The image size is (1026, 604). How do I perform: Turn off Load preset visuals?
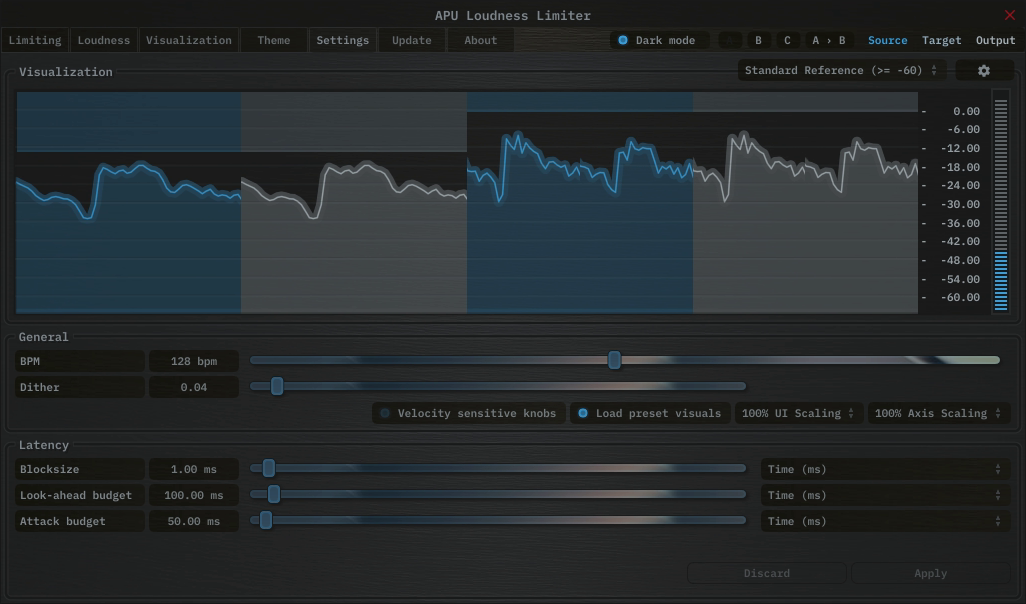point(649,413)
